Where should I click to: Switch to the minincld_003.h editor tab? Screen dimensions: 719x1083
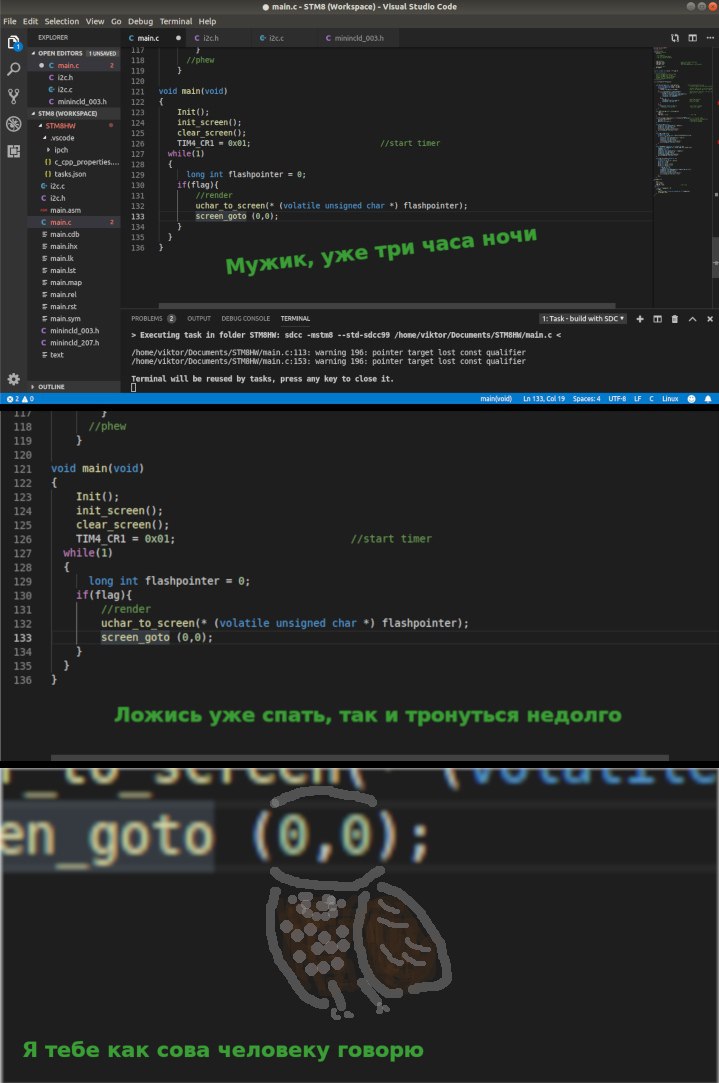coord(358,38)
